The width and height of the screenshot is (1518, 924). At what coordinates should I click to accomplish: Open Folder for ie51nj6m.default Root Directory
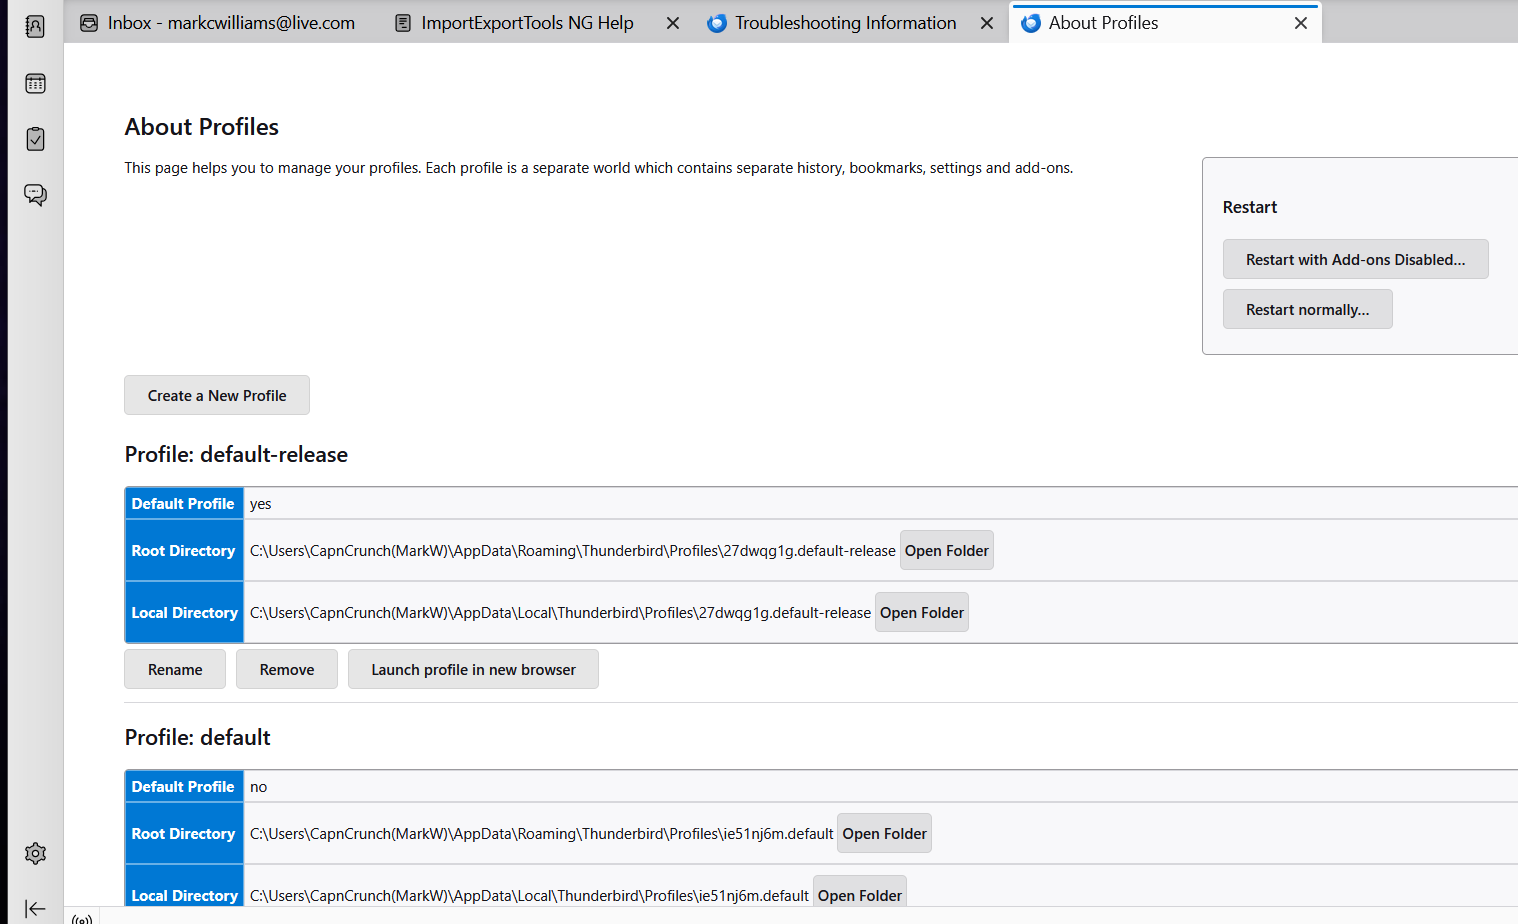[884, 833]
